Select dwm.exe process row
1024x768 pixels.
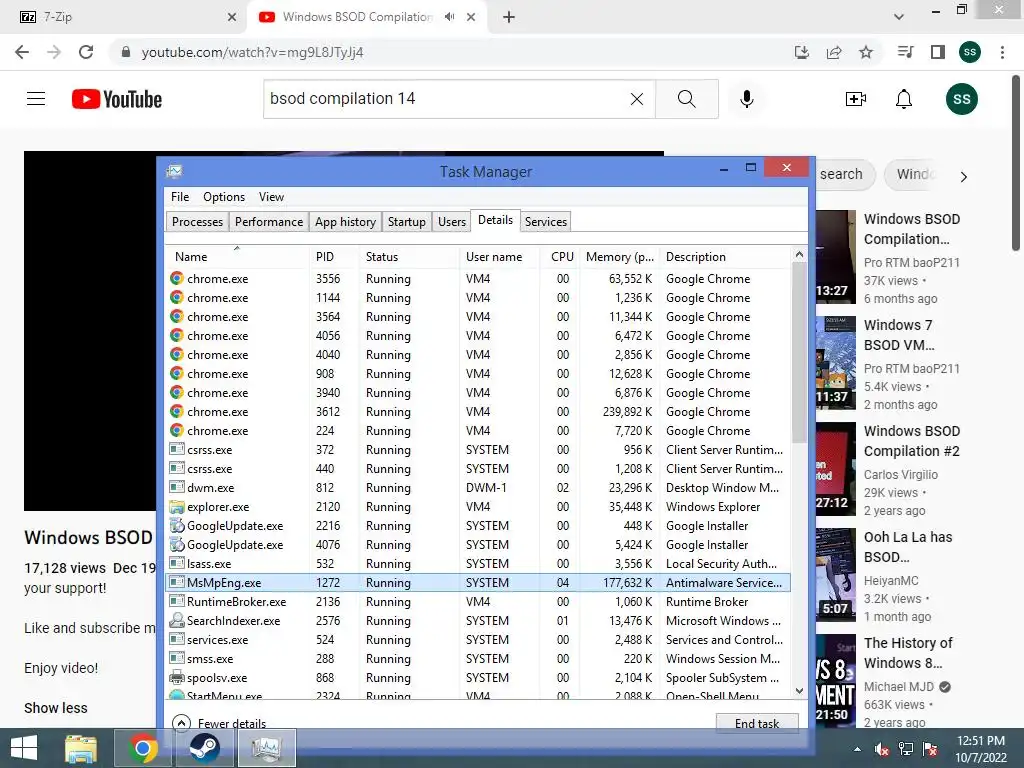click(478, 488)
